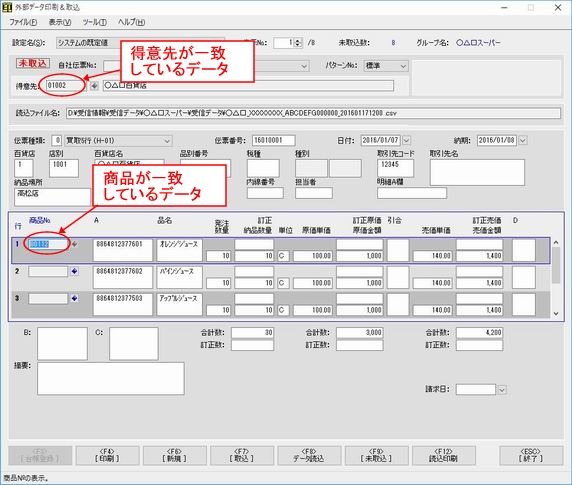Click the 得意先 code field 01002
This screenshot has height=485, width=572.
(65, 86)
